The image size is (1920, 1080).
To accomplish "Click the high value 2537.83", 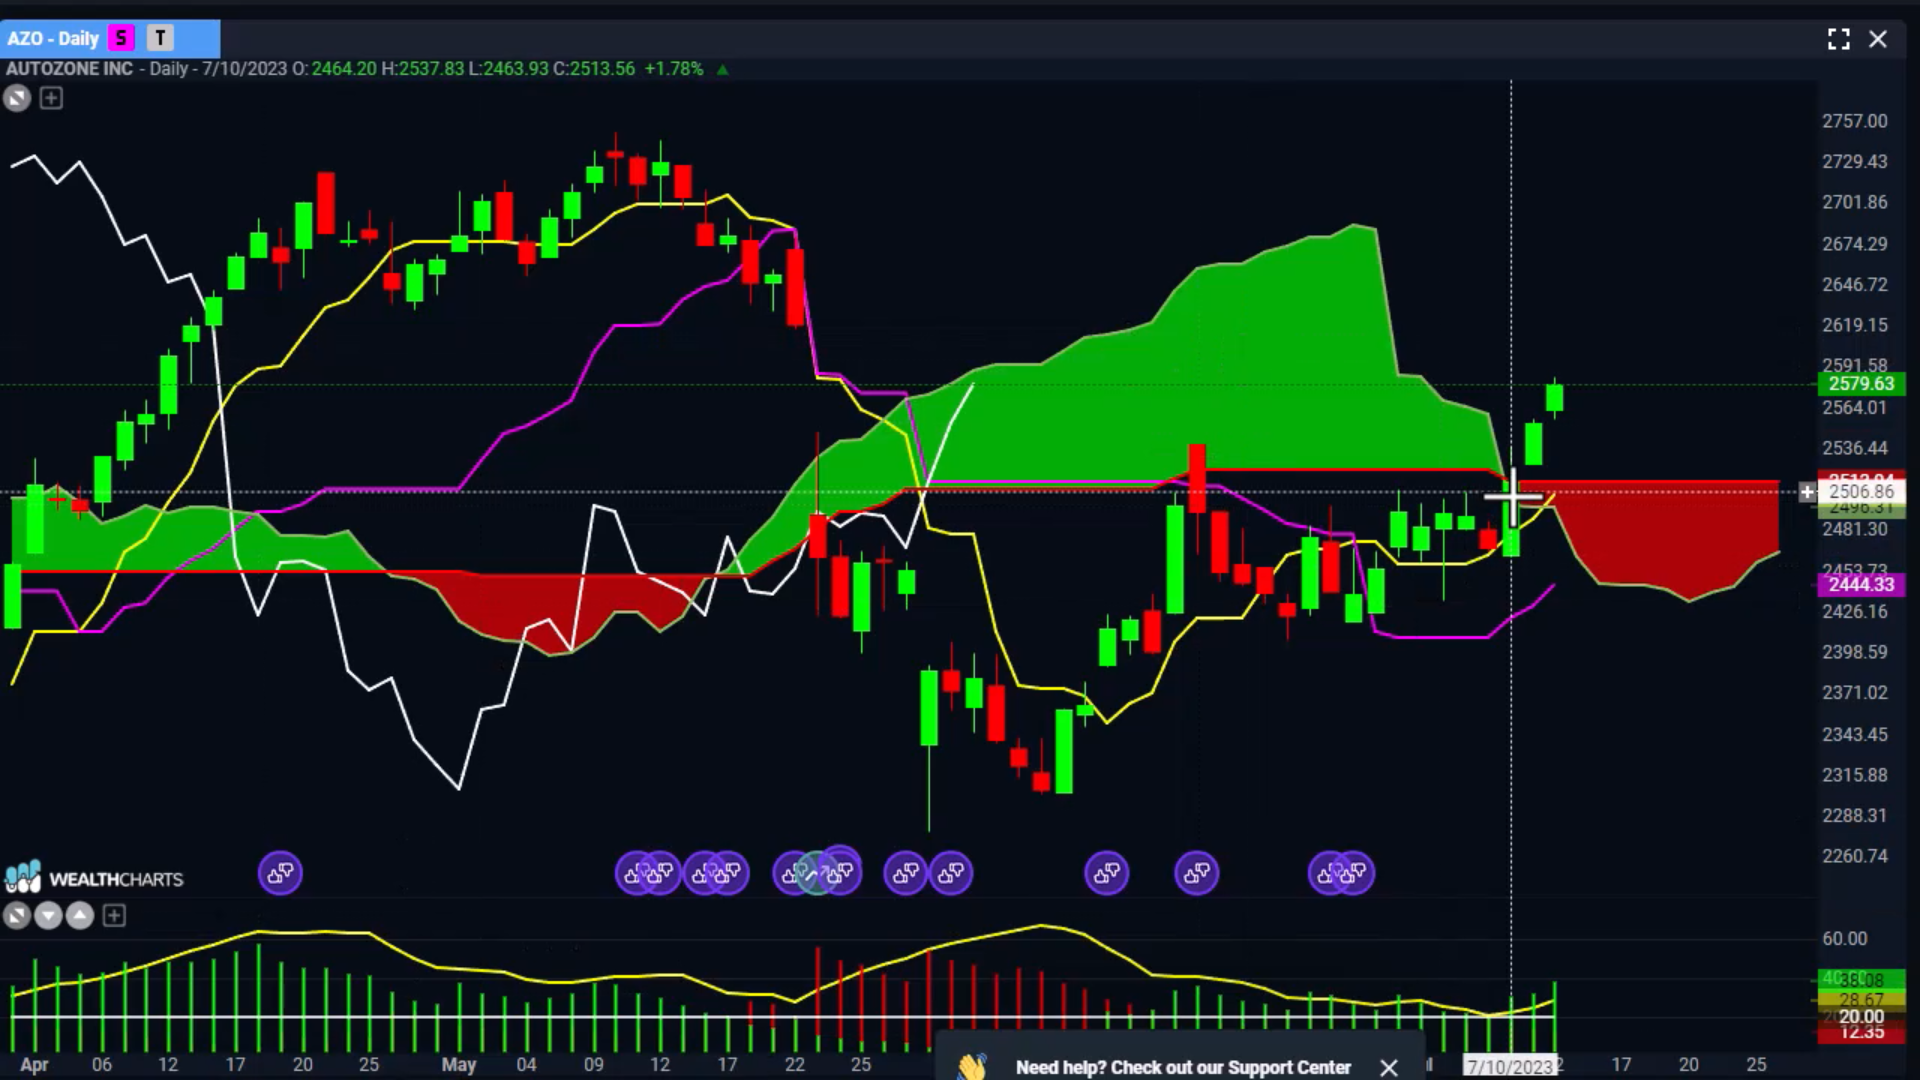I will (431, 68).
